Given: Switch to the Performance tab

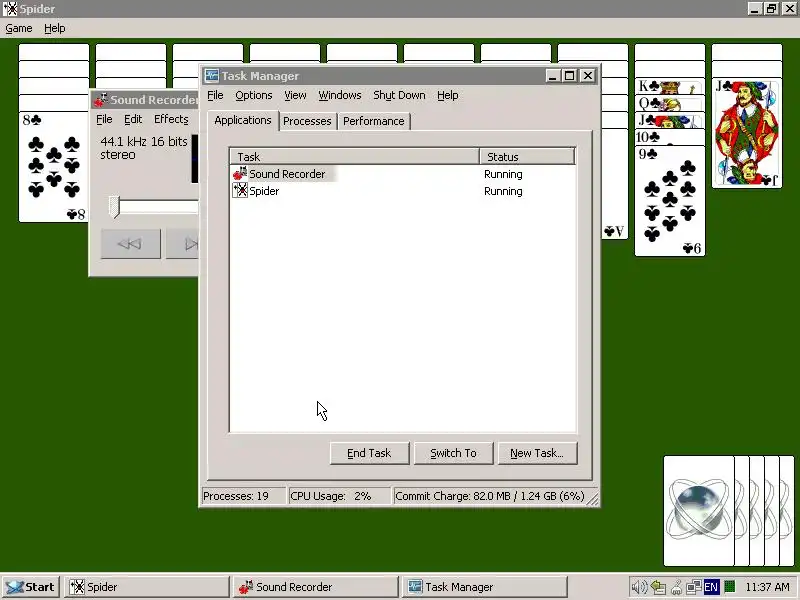Looking at the screenshot, I should click(x=373, y=121).
